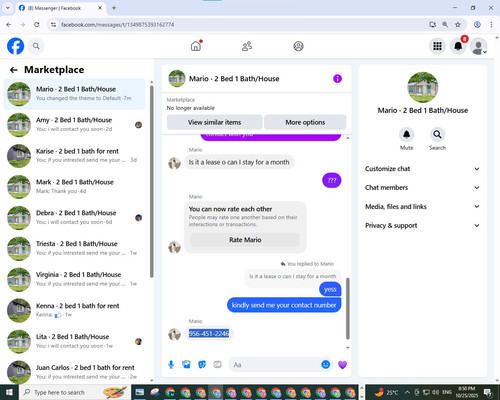Open Virginia - 2 Bed 1 Bath/House chat
This screenshot has width=500, height=400.
74,279
